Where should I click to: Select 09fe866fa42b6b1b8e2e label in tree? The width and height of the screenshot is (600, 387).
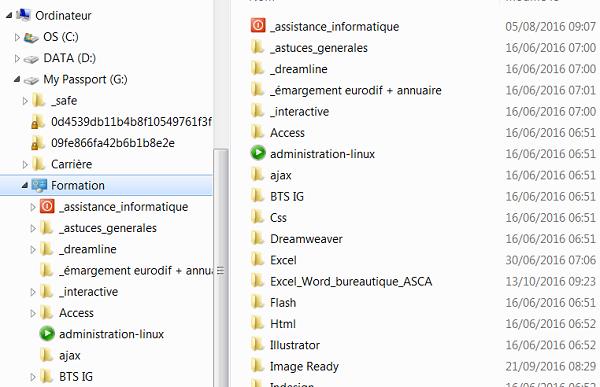[113, 143]
